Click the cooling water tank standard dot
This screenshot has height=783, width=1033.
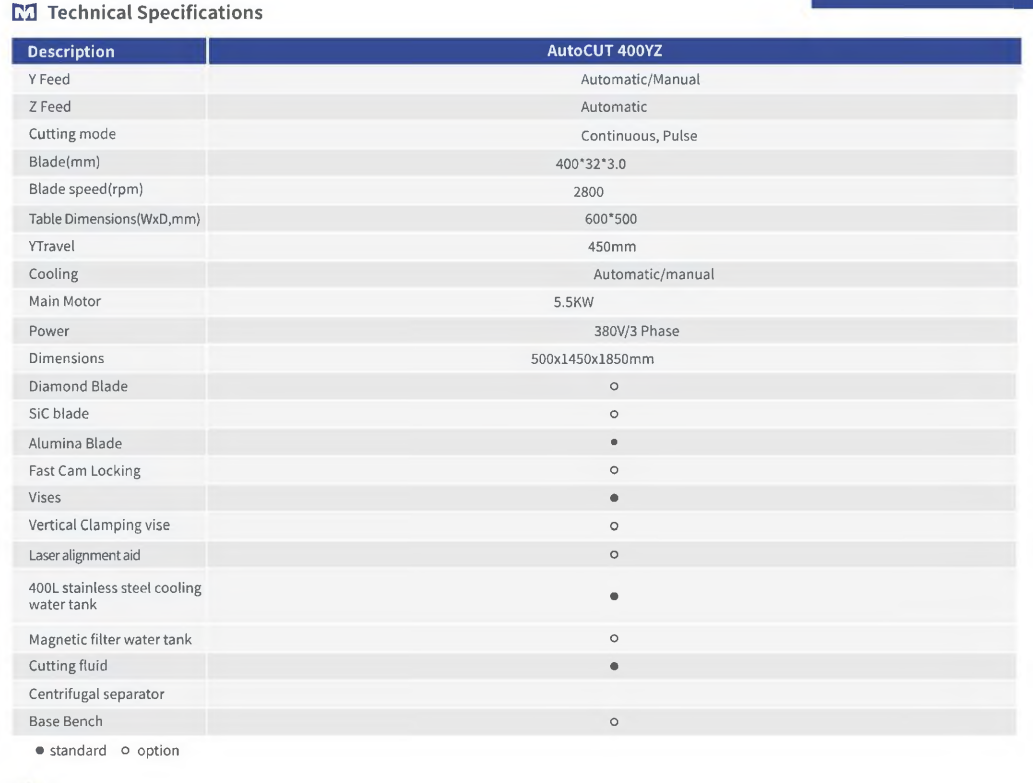[614, 596]
